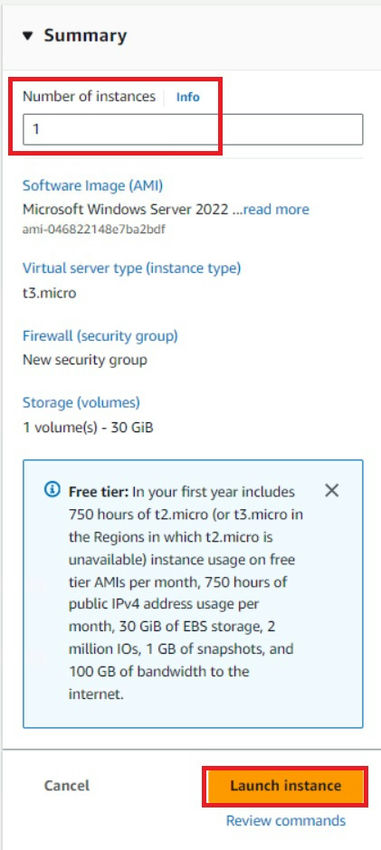Click the Launch instance button
Image resolution: width=381 pixels, height=850 pixels.
tap(285, 786)
